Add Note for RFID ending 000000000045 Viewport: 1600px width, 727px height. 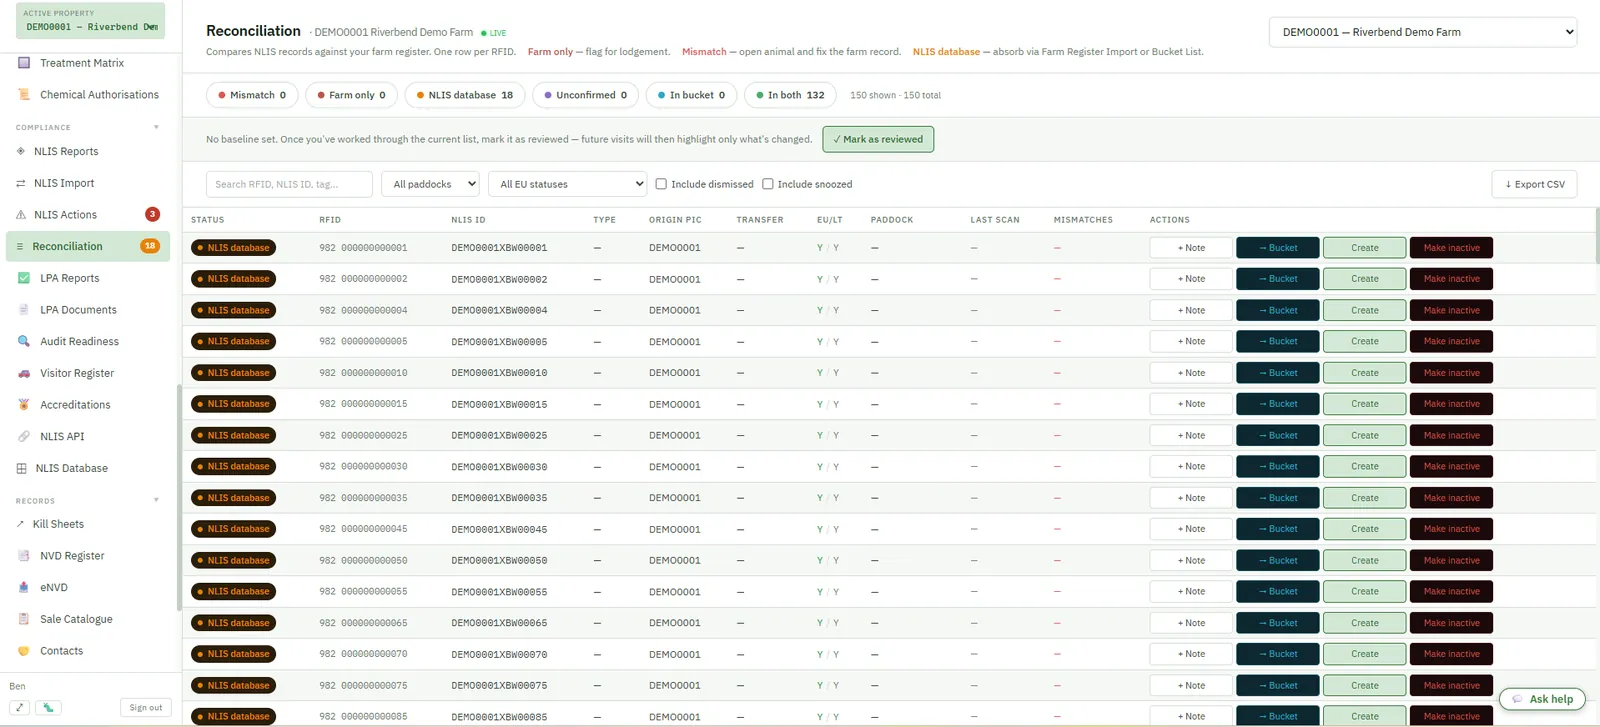coord(1191,529)
